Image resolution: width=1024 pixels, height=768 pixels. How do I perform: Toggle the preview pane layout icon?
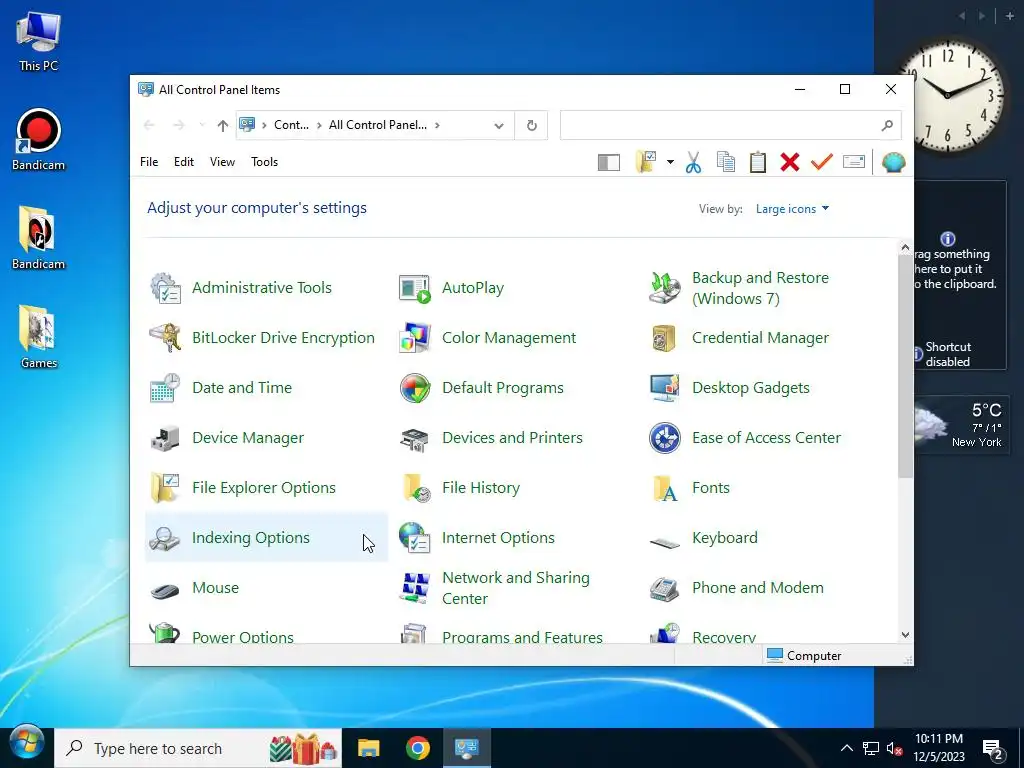pos(609,163)
